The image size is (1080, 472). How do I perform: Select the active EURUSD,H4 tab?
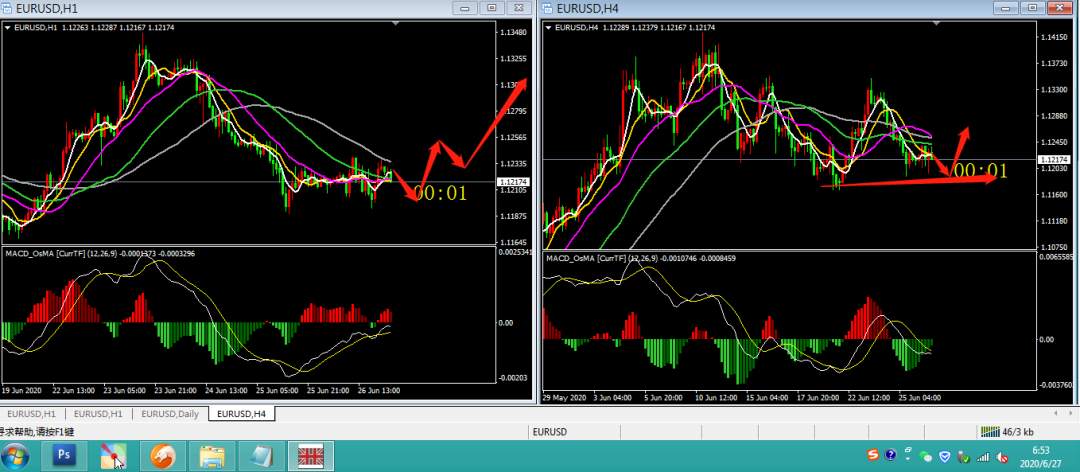coord(242,414)
